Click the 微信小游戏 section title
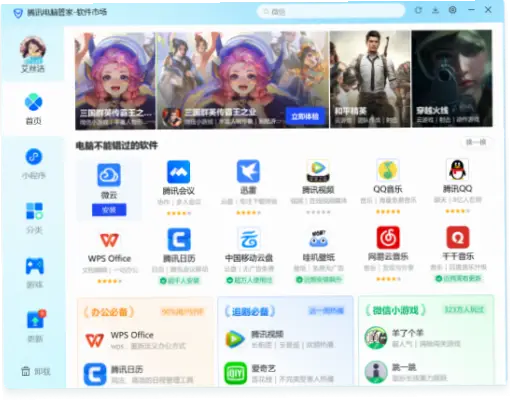Viewport: 510px width, 400px height. pyautogui.click(x=395, y=310)
